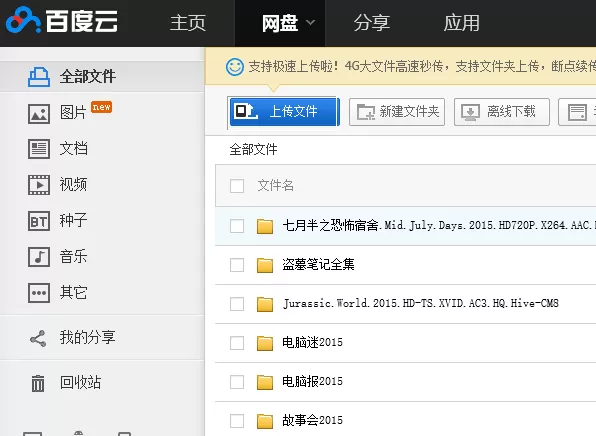This screenshot has height=436, width=596.
Task: Open the 分享 tab
Action: pyautogui.click(x=371, y=23)
